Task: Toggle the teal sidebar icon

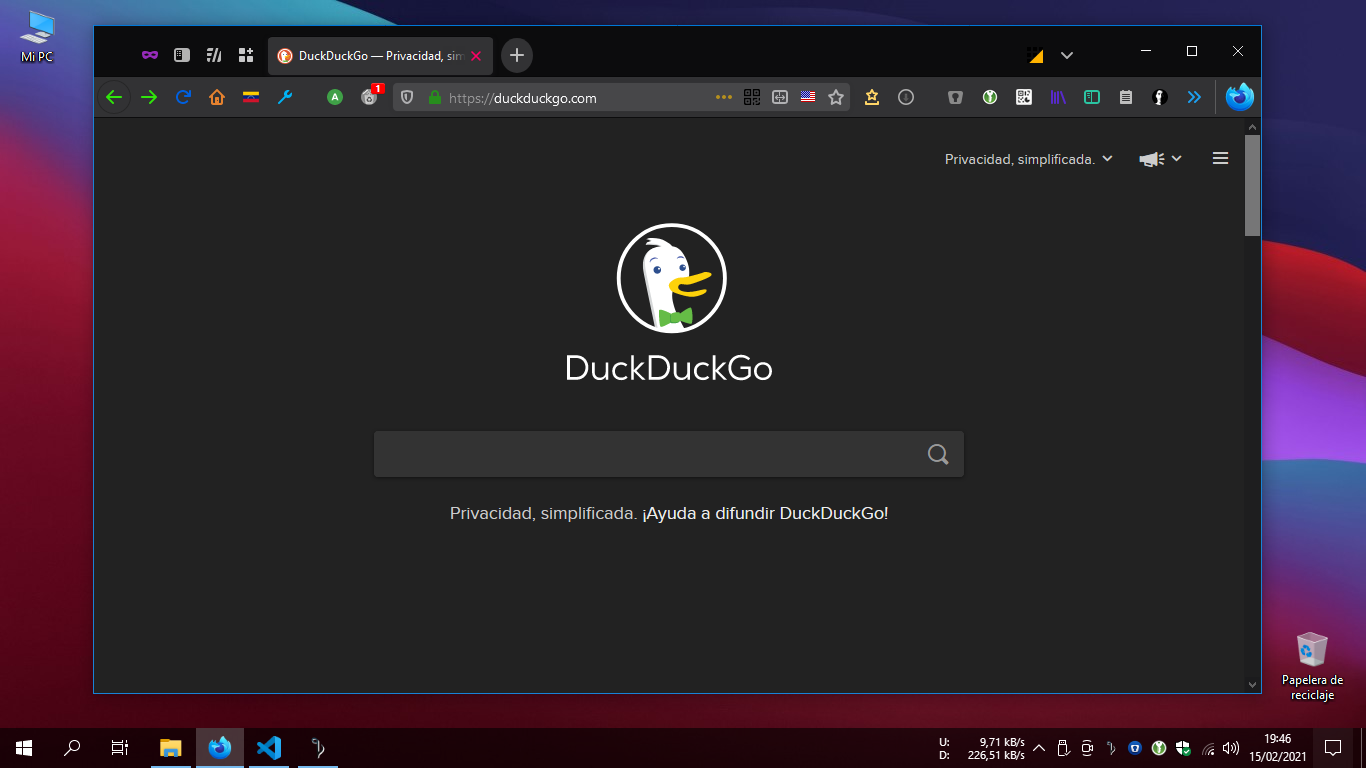Action: [x=1092, y=97]
